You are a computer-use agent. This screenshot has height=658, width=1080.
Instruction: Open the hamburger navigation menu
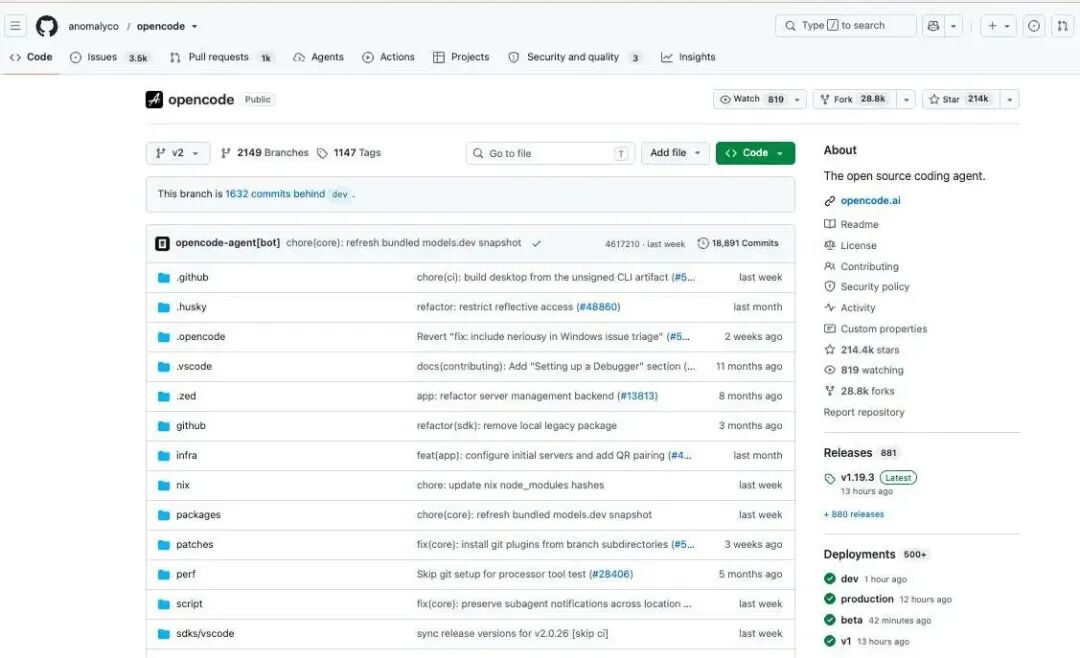tap(15, 25)
